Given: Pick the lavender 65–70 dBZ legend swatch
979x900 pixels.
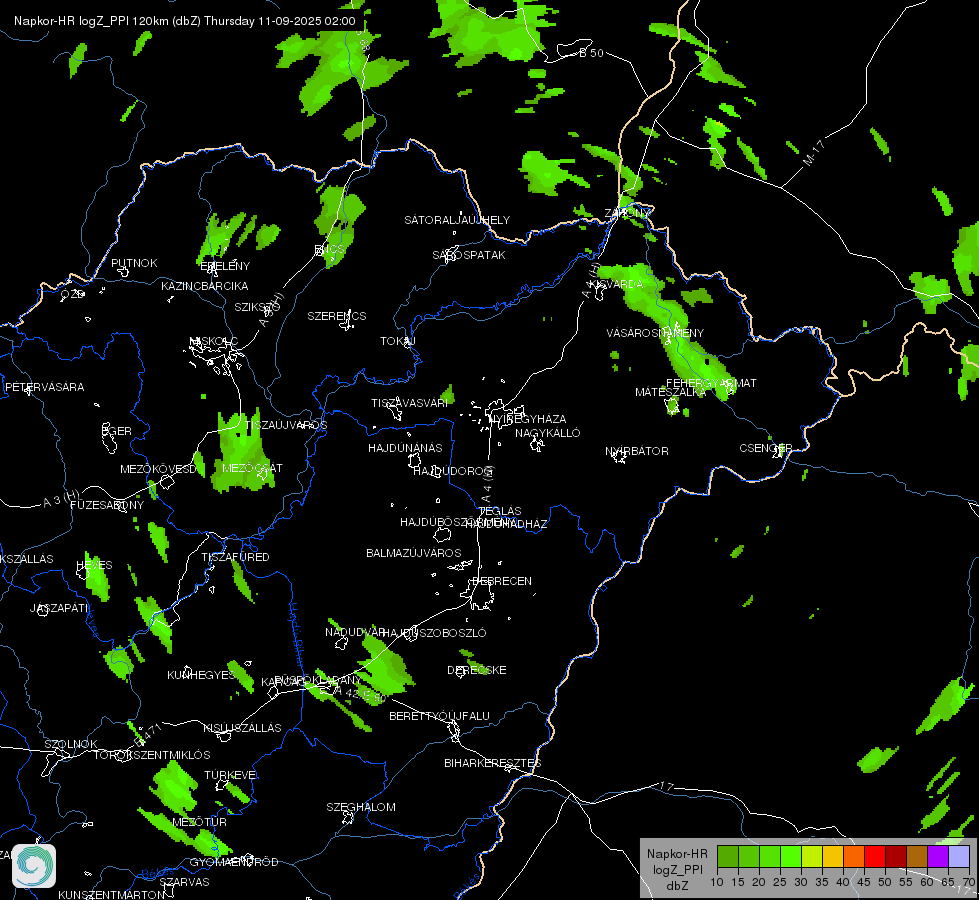Looking at the screenshot, I should [x=959, y=857].
